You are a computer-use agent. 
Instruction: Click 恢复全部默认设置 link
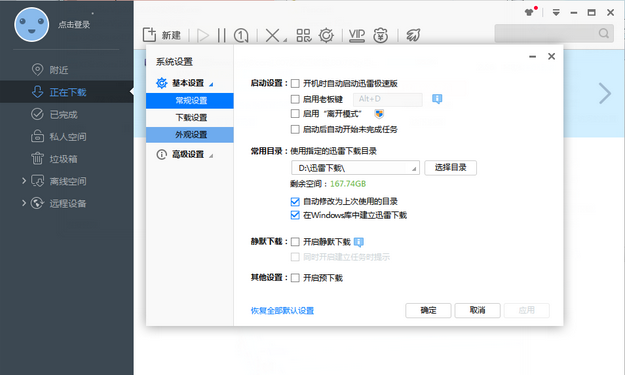pos(282,310)
